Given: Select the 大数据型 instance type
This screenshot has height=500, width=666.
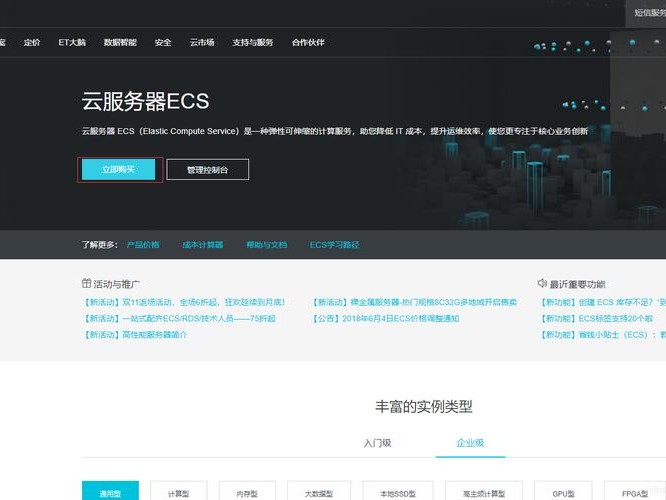Looking at the screenshot, I should coord(319,491).
